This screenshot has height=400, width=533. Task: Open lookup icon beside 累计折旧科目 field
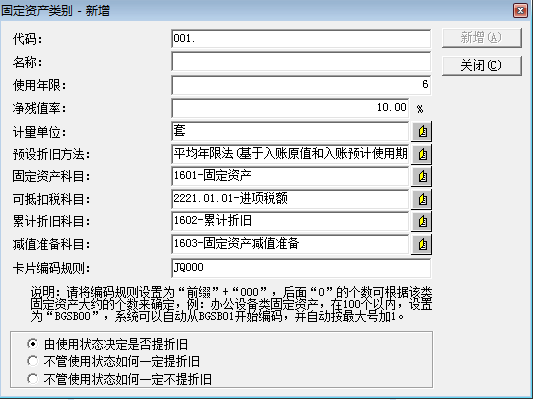pos(422,222)
